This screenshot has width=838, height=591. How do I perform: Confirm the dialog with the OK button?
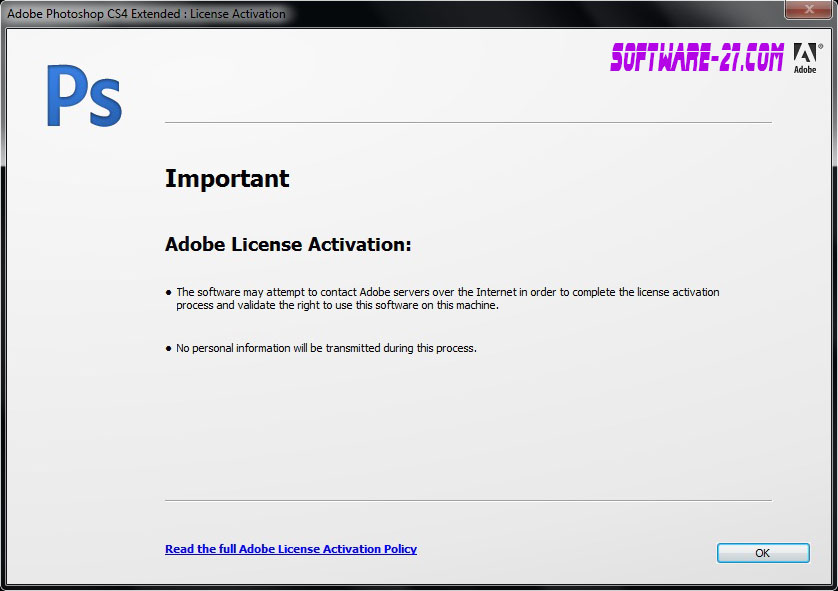tap(763, 553)
